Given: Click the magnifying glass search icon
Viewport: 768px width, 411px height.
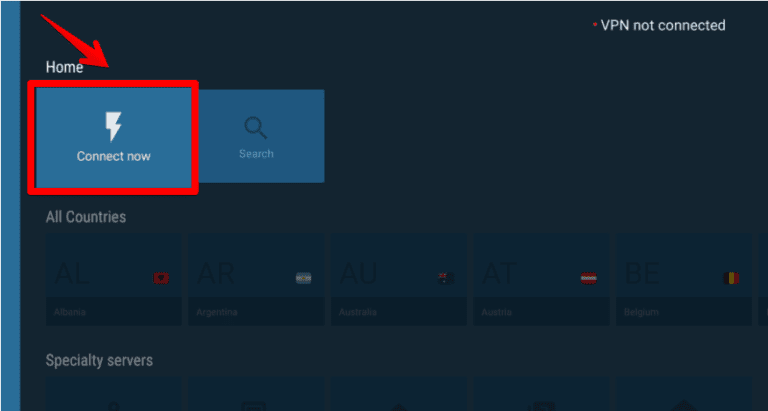Looking at the screenshot, I should point(256,128).
